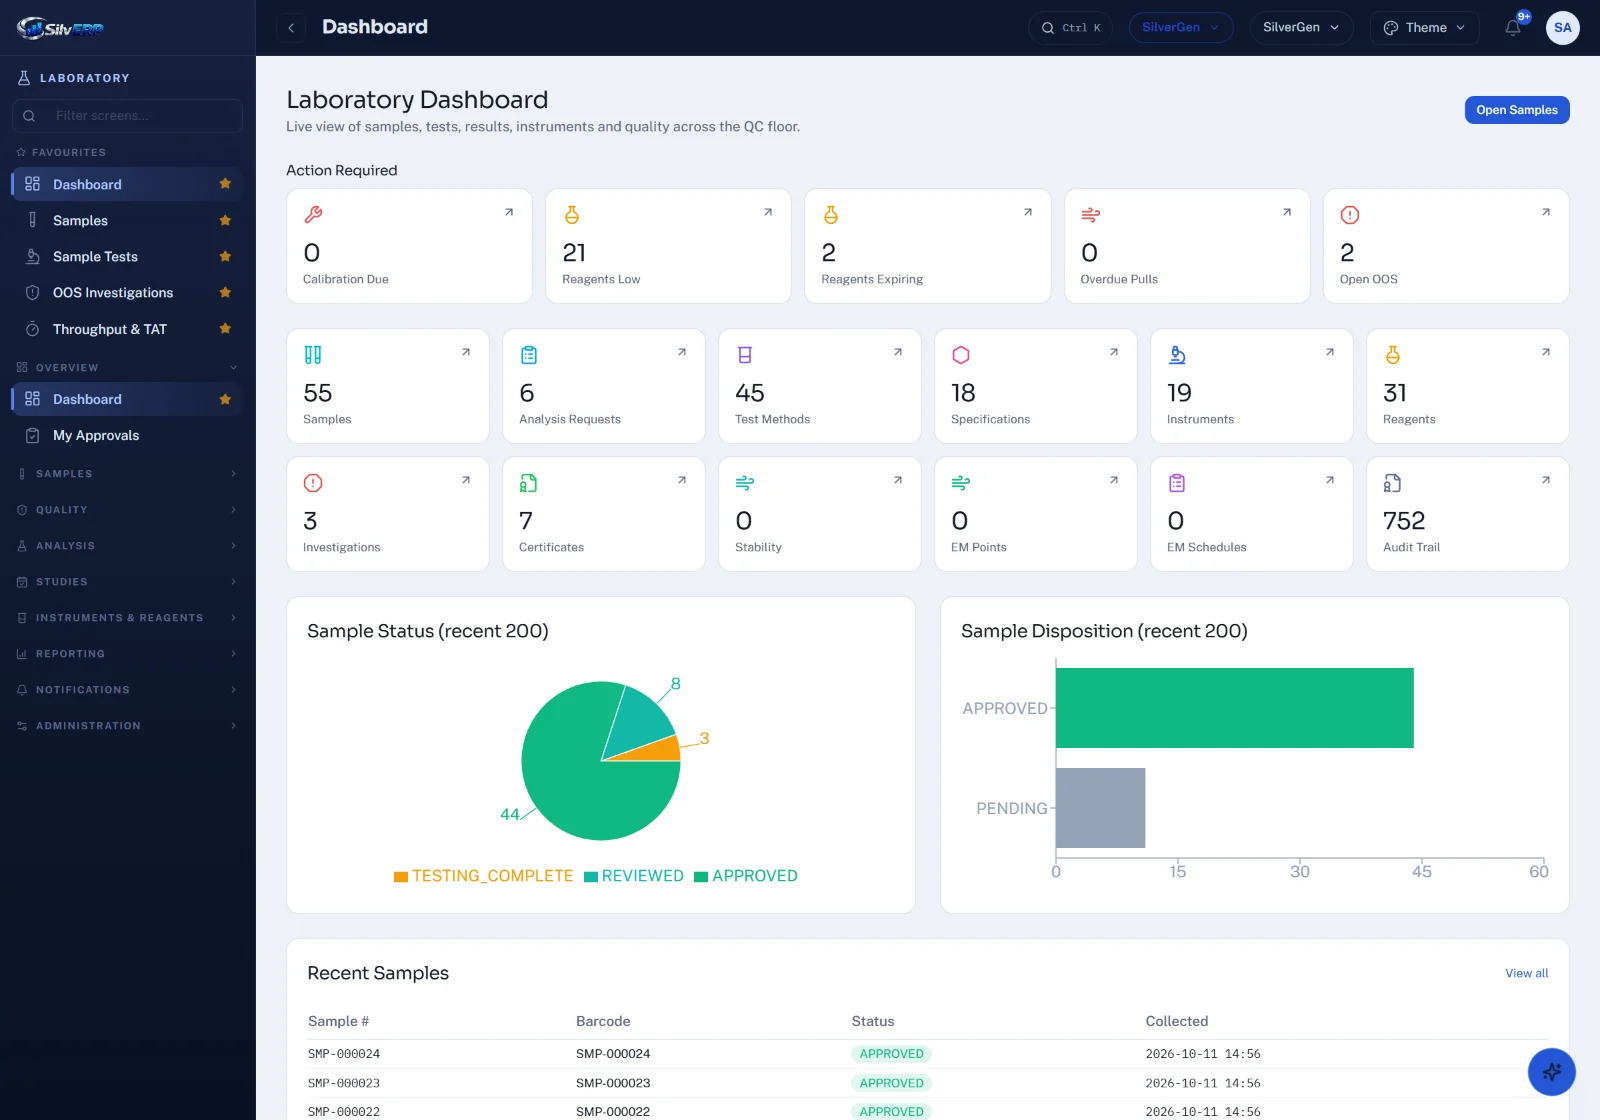The width and height of the screenshot is (1600, 1120).
Task: Open the Reagents Low card arrow
Action: (x=768, y=212)
